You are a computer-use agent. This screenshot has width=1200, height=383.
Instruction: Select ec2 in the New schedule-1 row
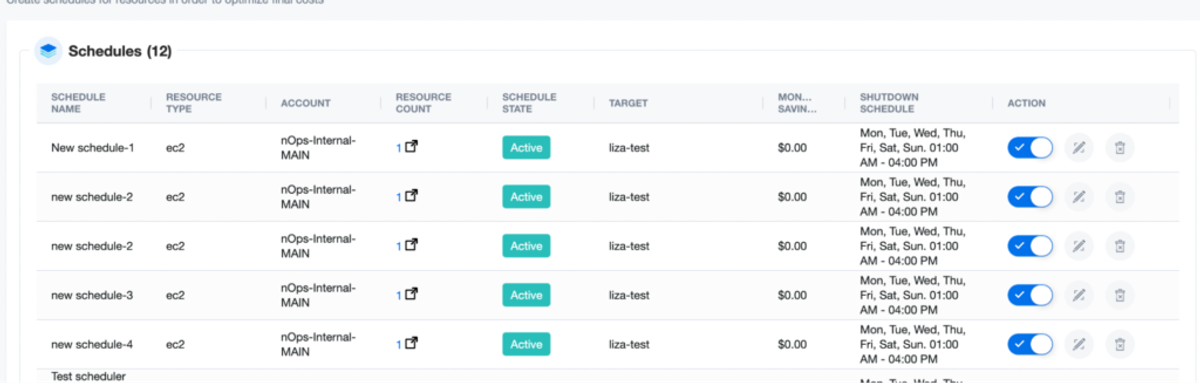(176, 148)
